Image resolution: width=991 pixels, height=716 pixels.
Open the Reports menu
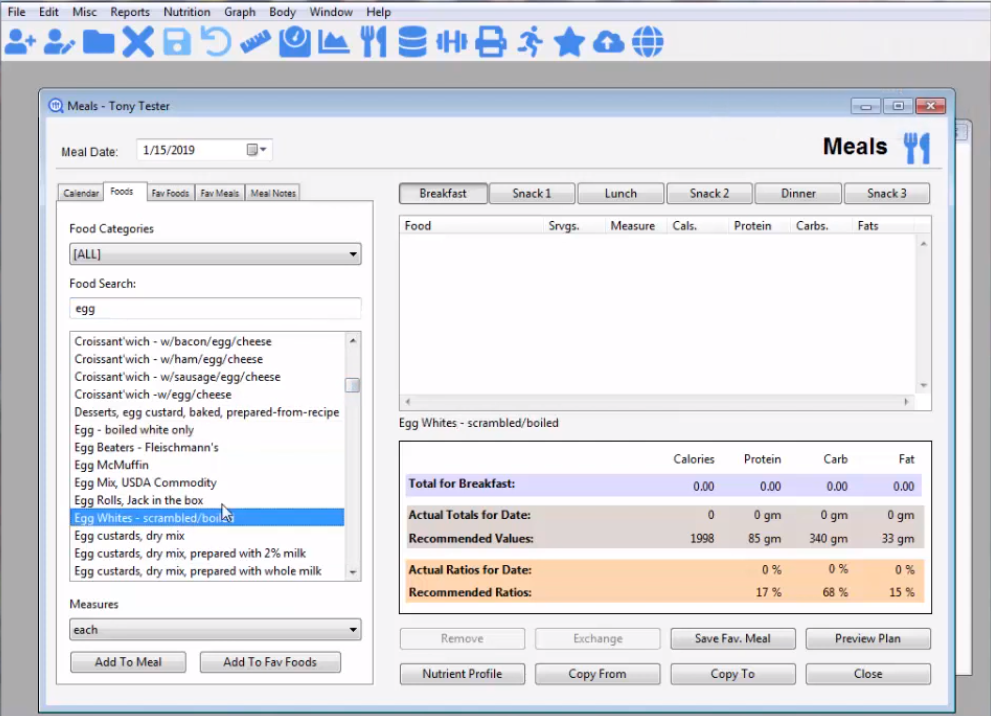click(x=130, y=12)
